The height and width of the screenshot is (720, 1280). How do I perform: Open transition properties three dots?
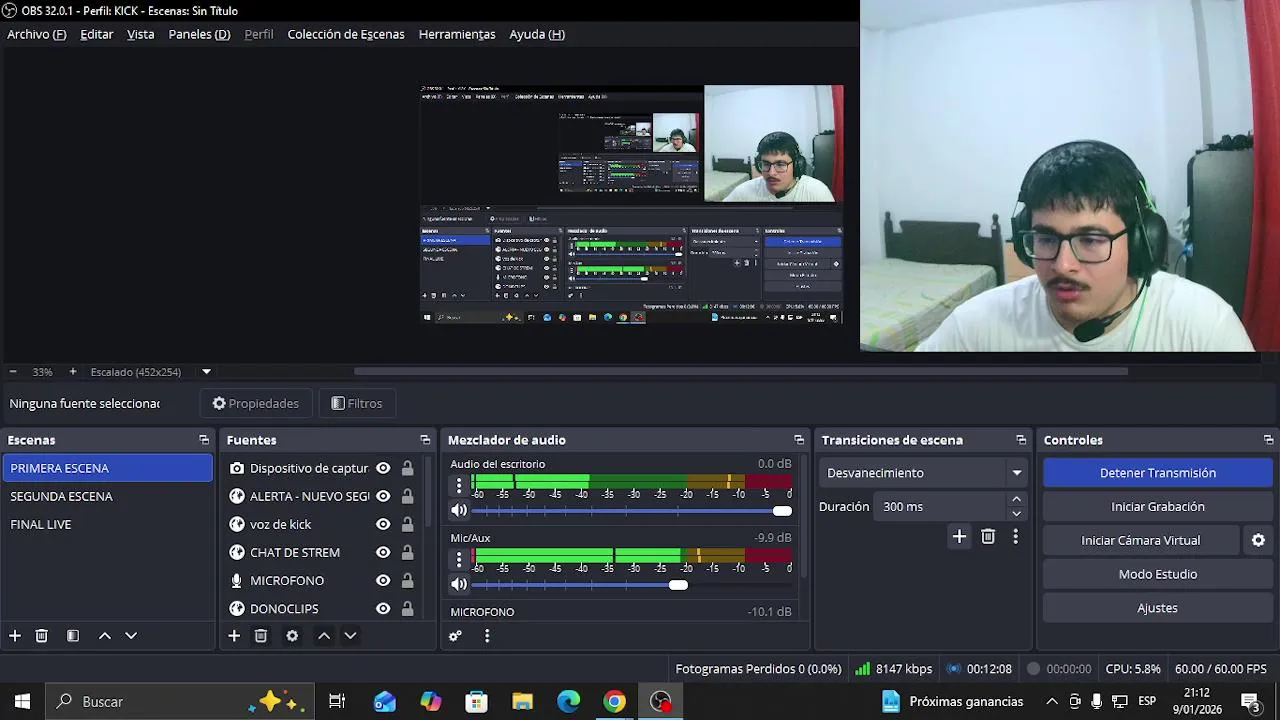pyautogui.click(x=1015, y=537)
